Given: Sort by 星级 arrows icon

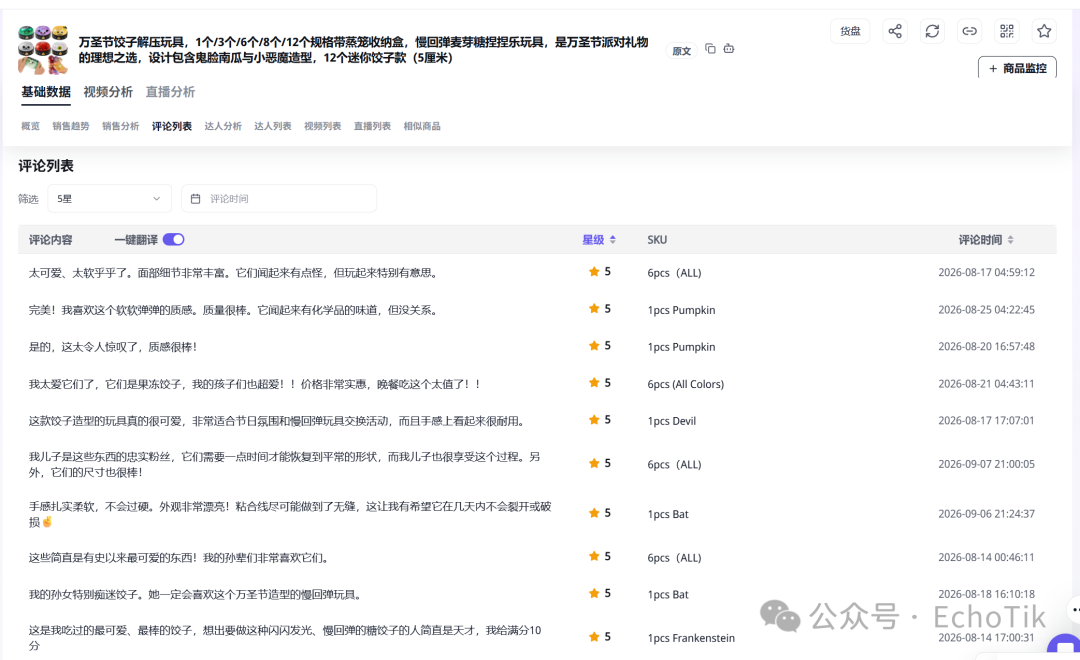Looking at the screenshot, I should pos(612,240).
